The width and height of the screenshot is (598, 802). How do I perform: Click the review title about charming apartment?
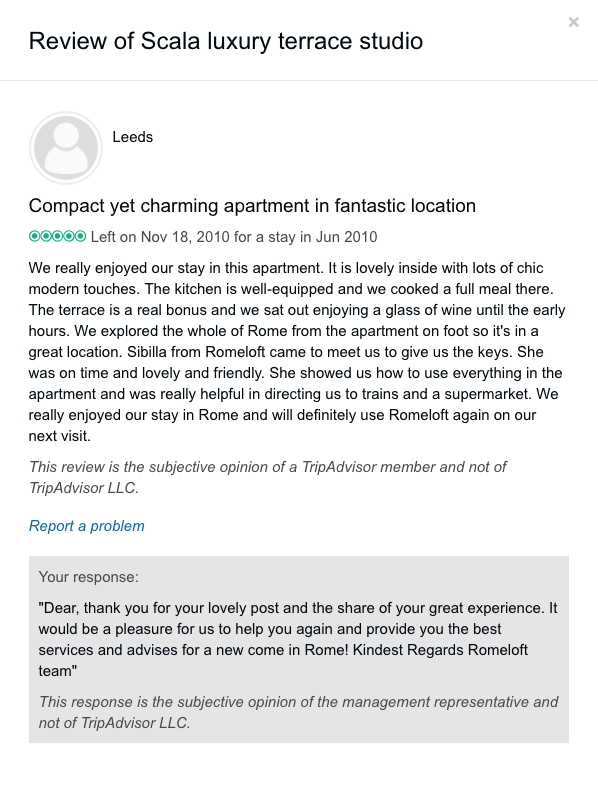pyautogui.click(x=252, y=206)
